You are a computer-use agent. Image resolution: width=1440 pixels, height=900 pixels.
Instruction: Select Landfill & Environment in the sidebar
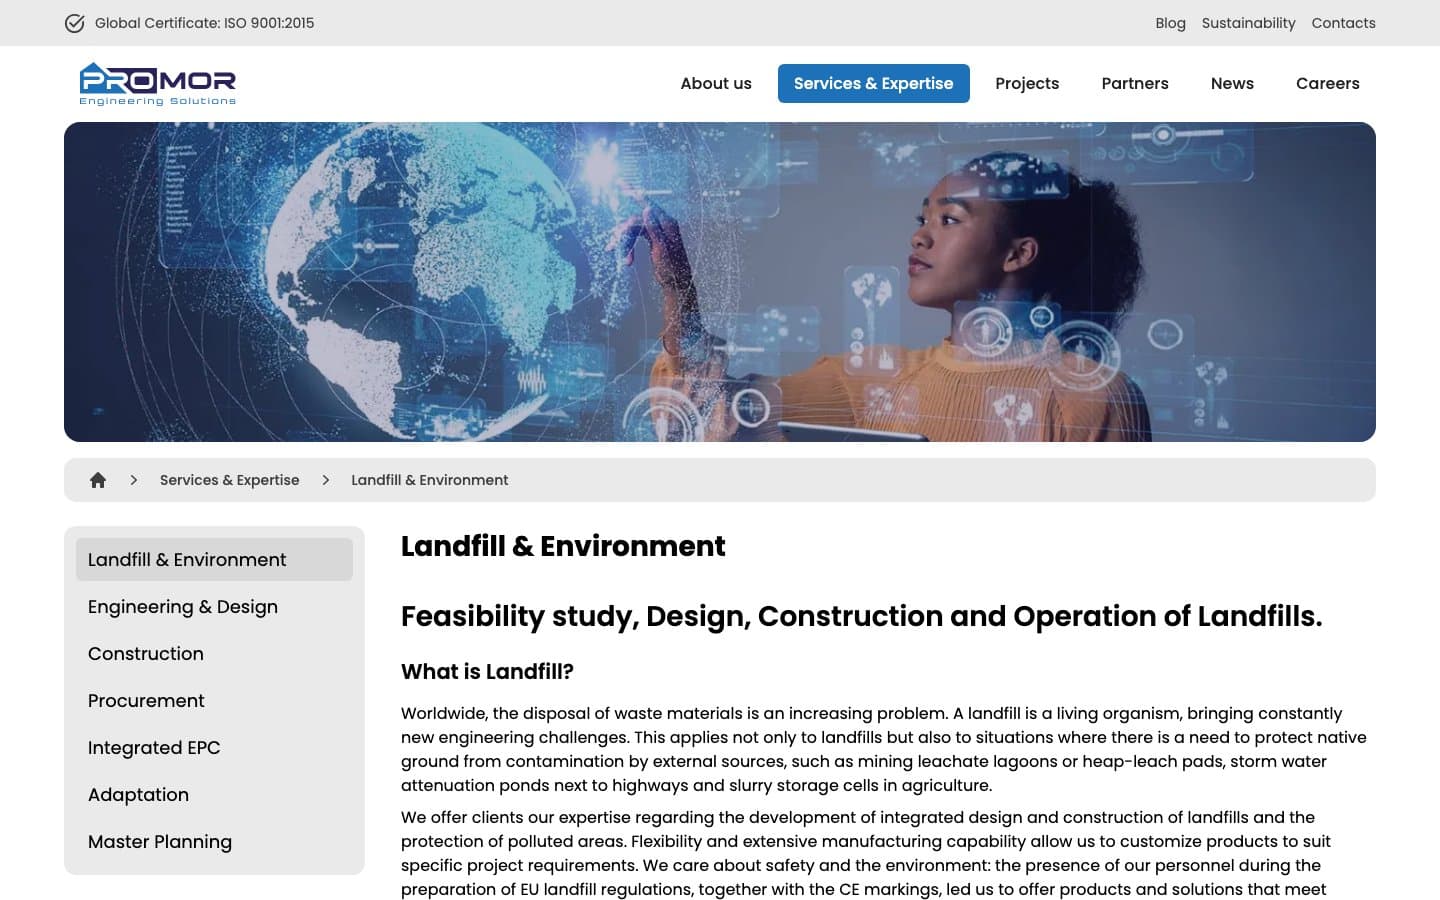214,560
